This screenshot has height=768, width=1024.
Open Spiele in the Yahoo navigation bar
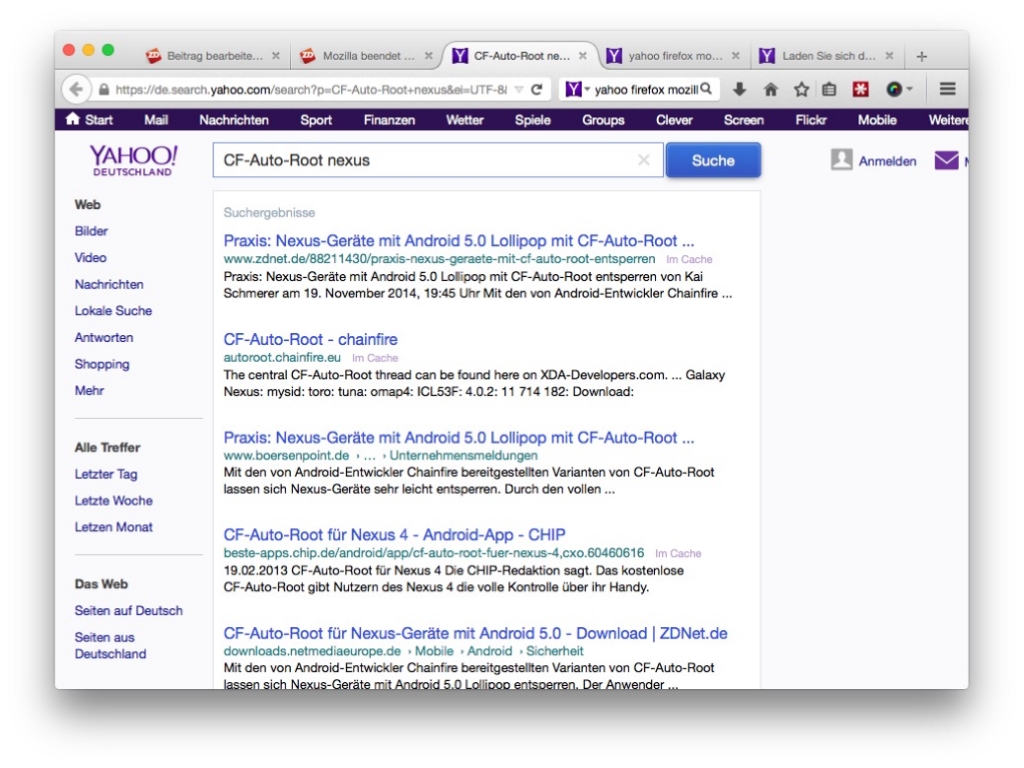[x=532, y=120]
